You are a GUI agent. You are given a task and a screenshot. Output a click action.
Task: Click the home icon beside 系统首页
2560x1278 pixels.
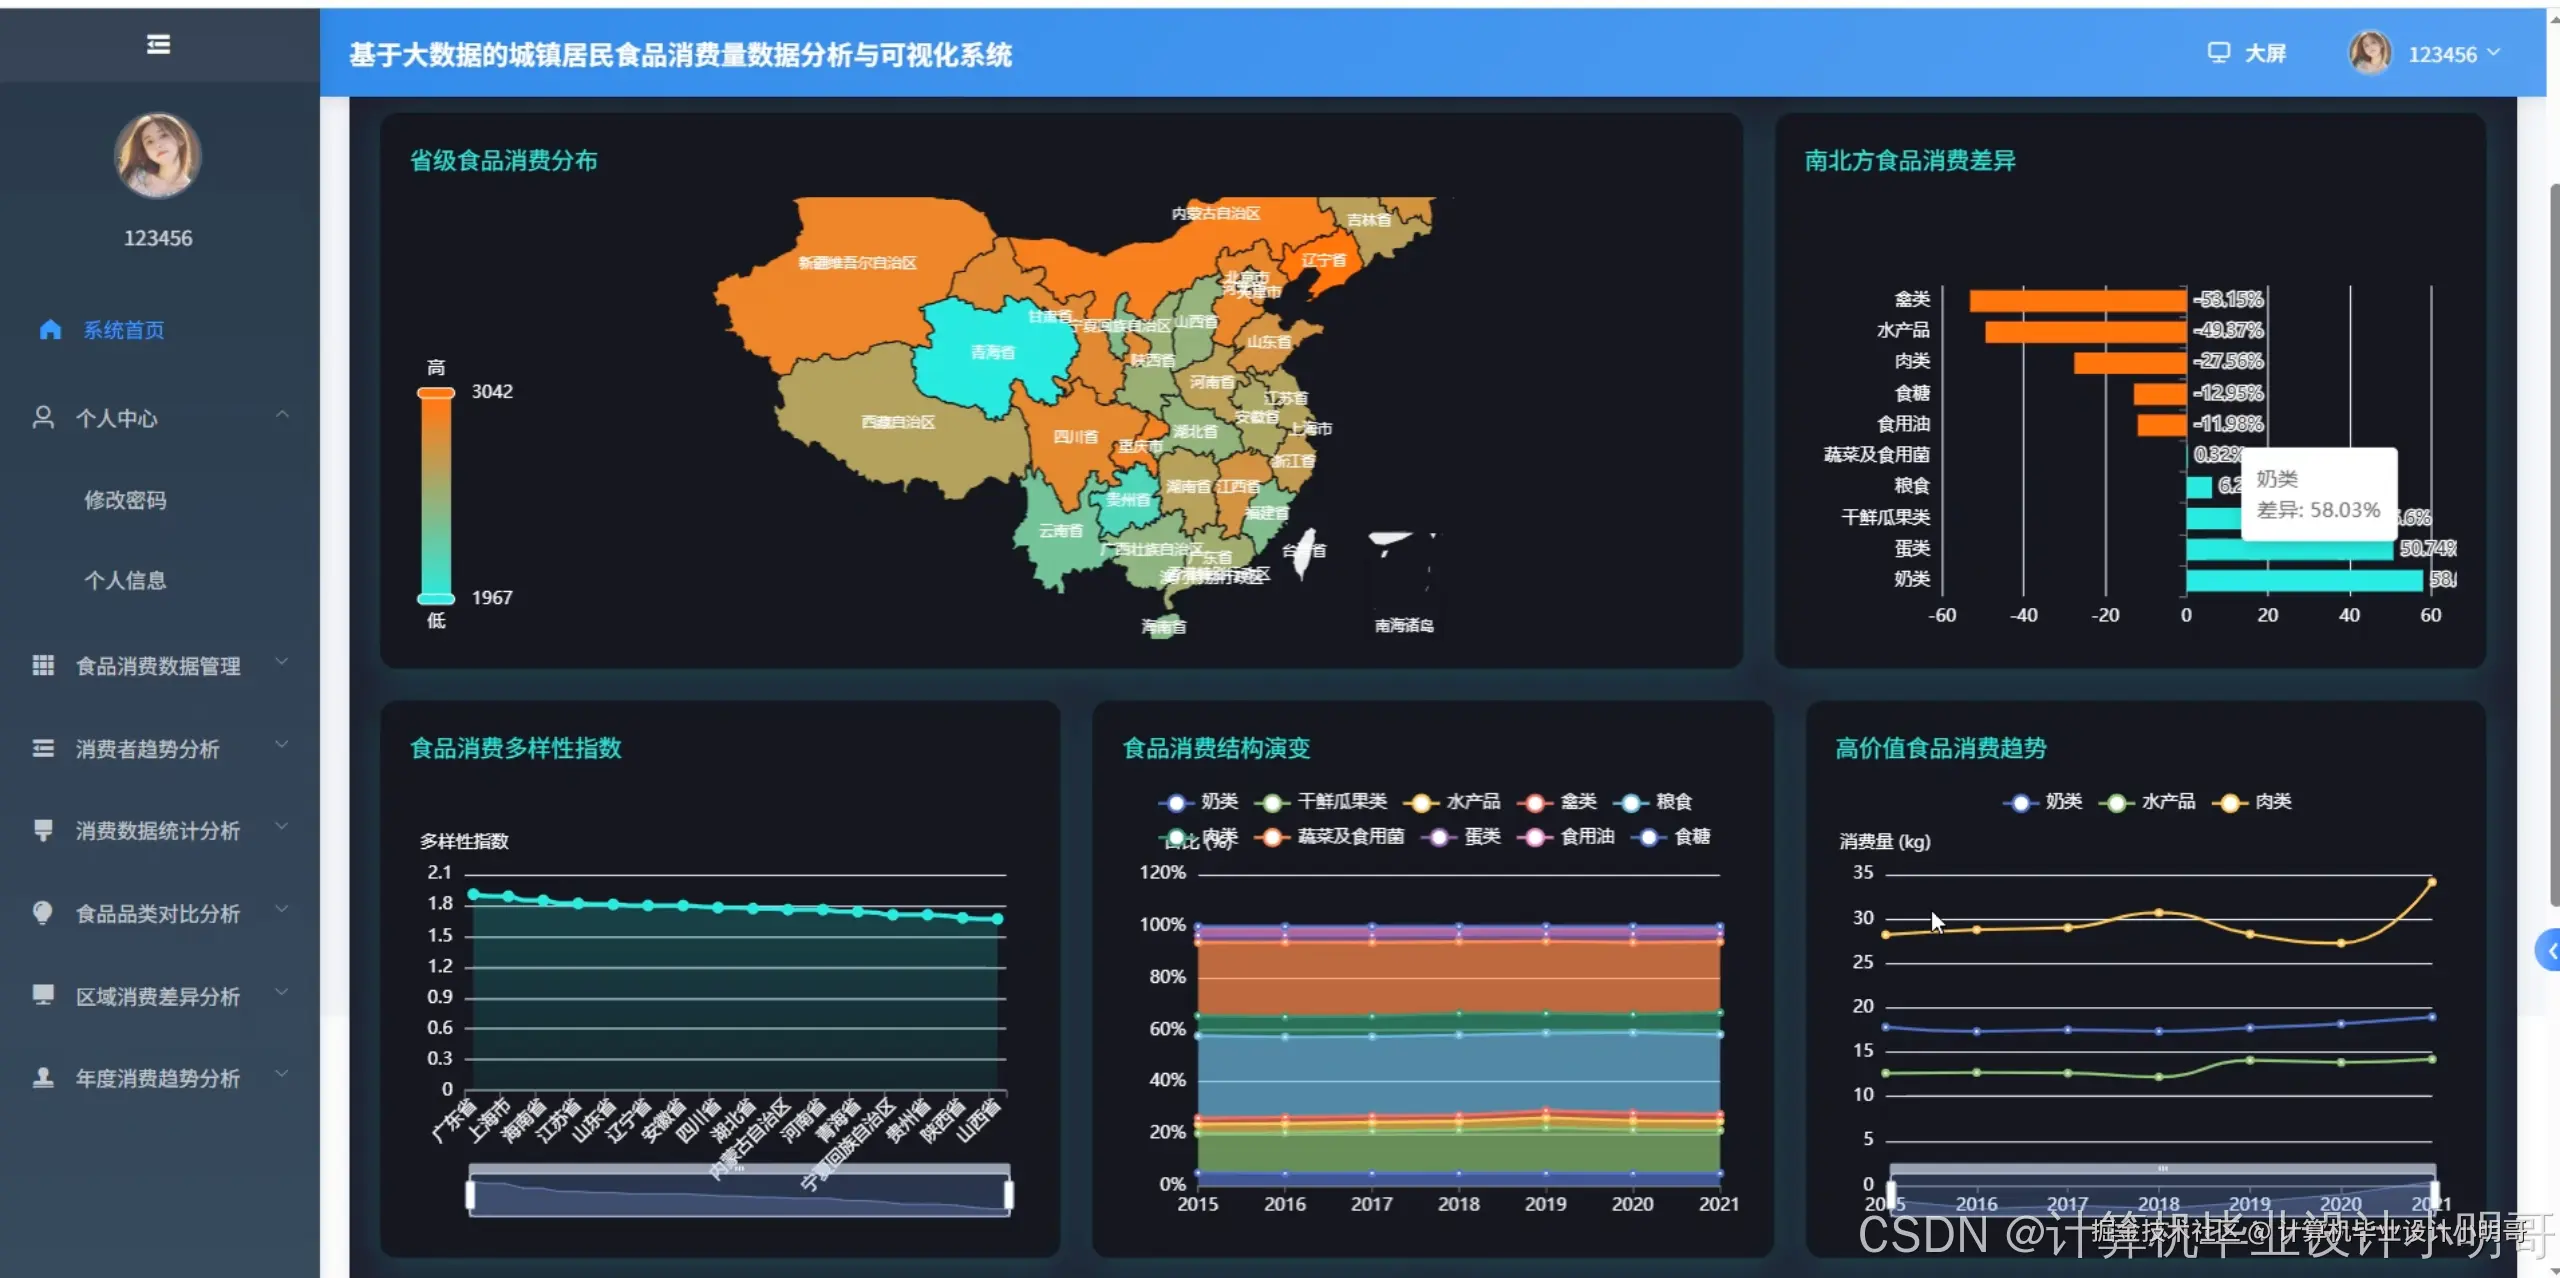(x=50, y=330)
